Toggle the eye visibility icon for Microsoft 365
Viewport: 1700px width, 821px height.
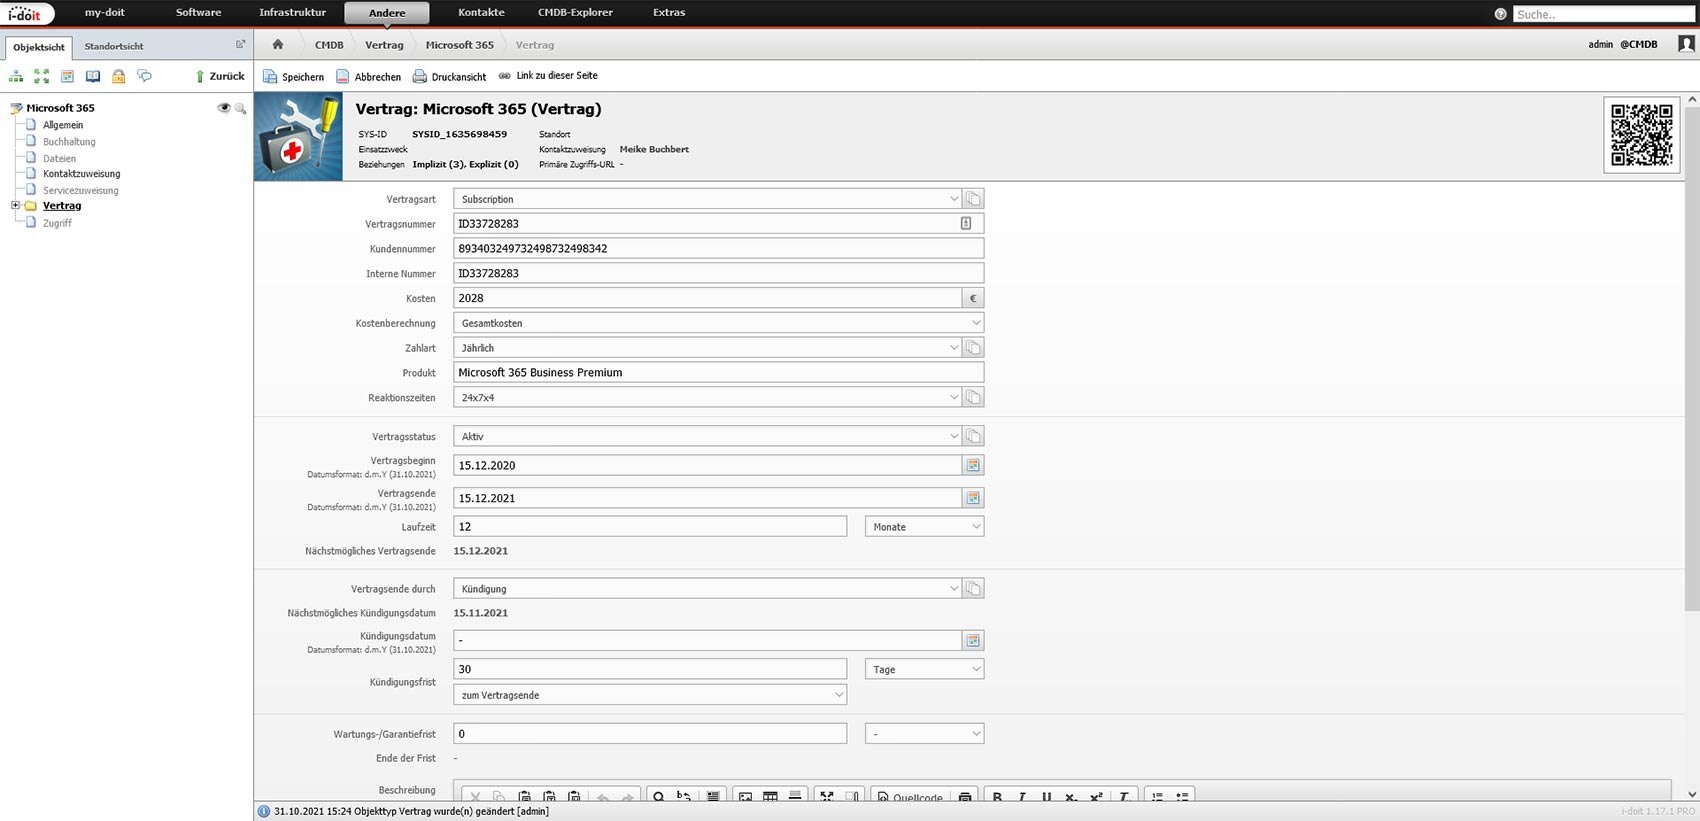pyautogui.click(x=224, y=108)
